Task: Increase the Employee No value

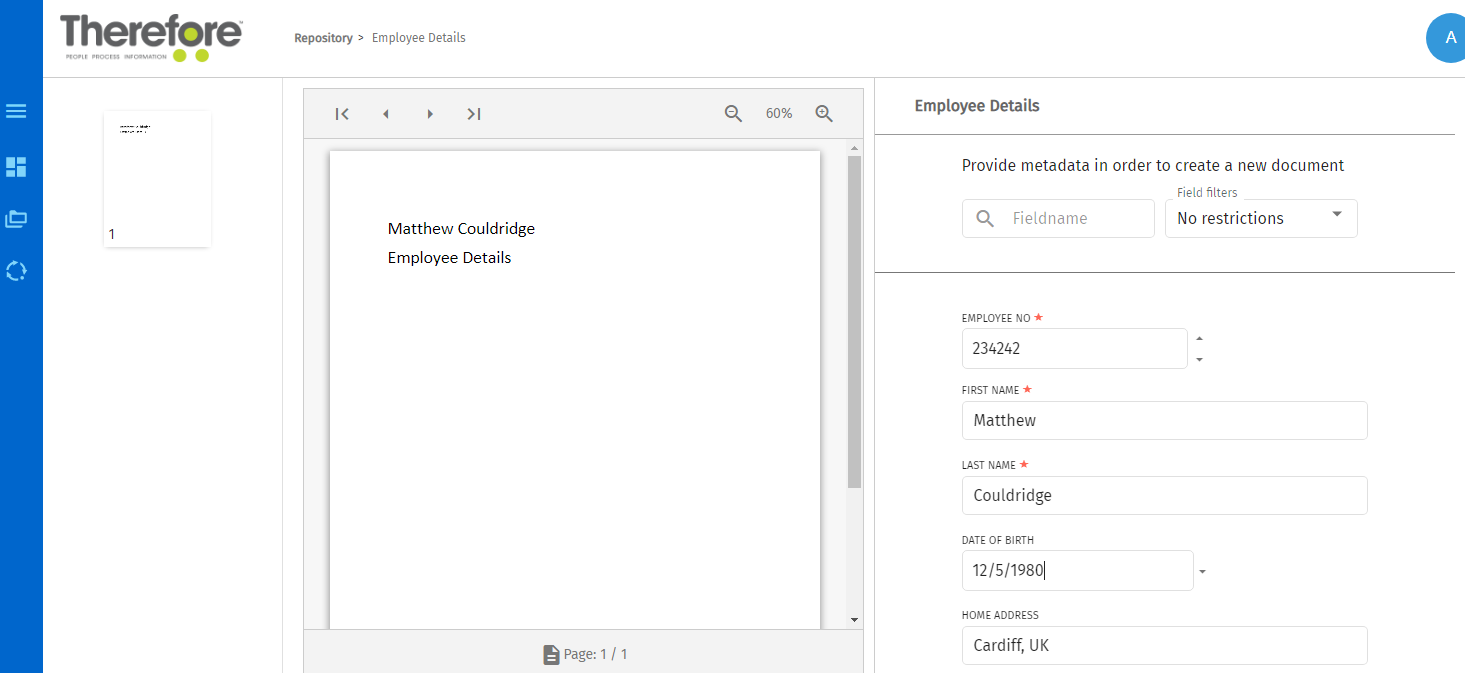Action: (1199, 338)
